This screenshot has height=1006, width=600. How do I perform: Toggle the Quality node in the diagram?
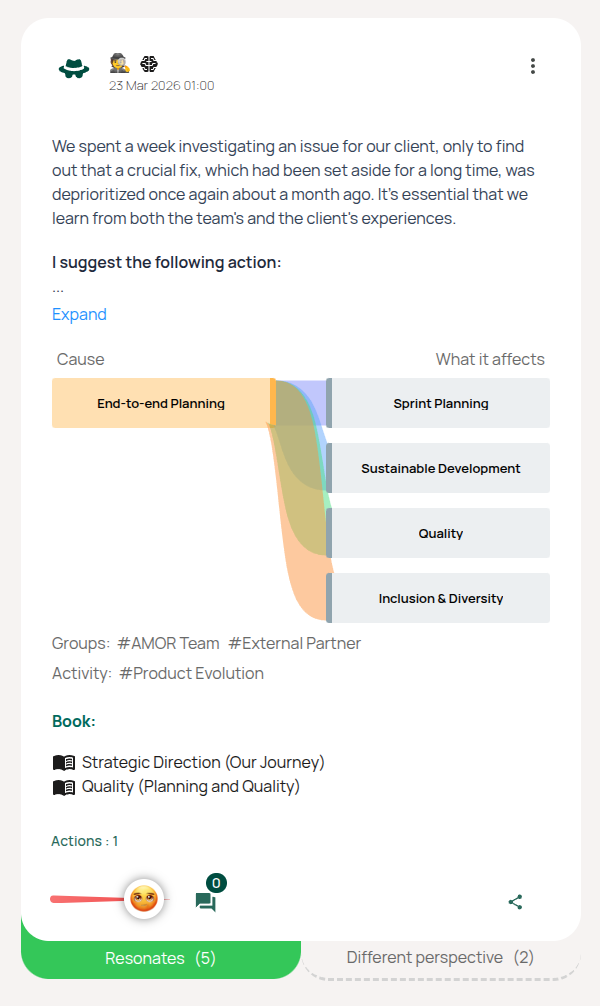(x=440, y=533)
